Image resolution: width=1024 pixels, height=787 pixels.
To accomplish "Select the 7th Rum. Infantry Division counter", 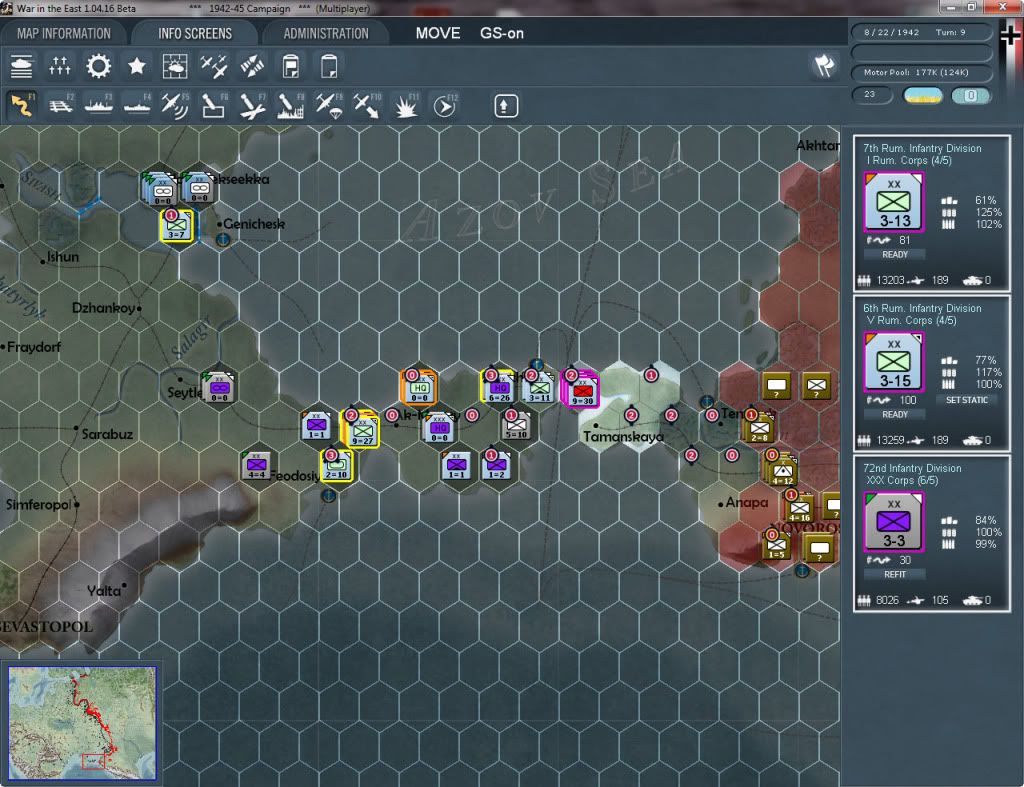I will pos(894,202).
